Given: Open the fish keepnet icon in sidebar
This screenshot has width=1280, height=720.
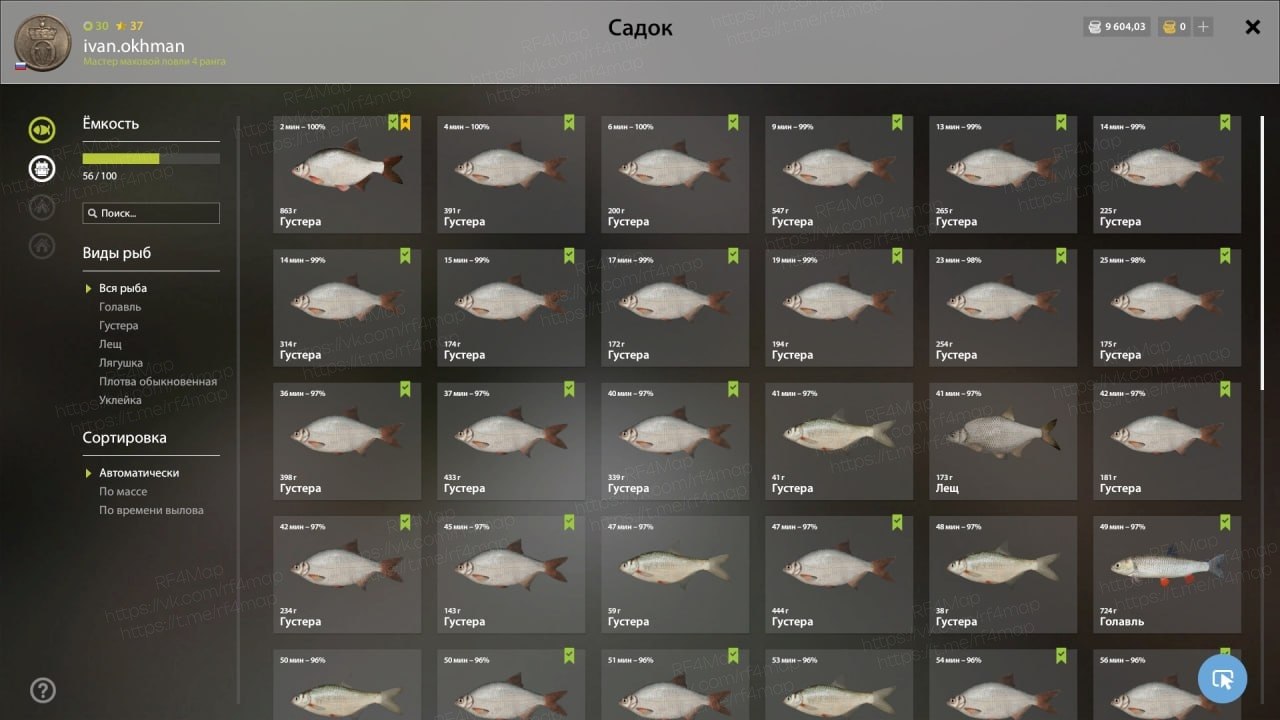Looking at the screenshot, I should pyautogui.click(x=42, y=129).
